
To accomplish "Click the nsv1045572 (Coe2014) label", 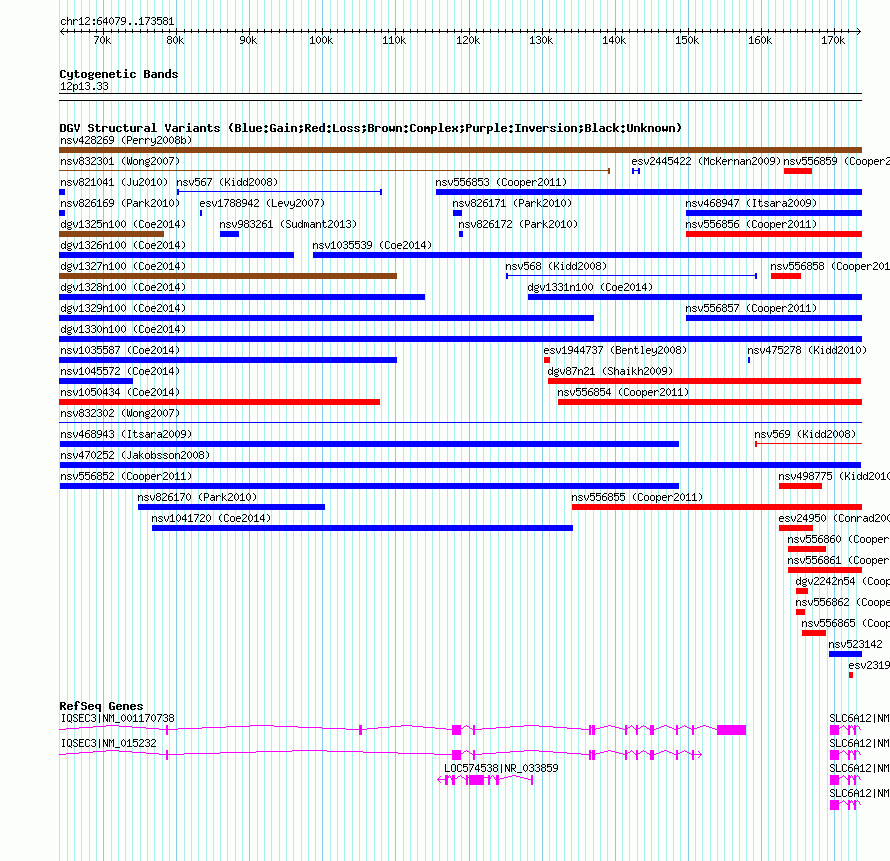I will click(120, 371).
